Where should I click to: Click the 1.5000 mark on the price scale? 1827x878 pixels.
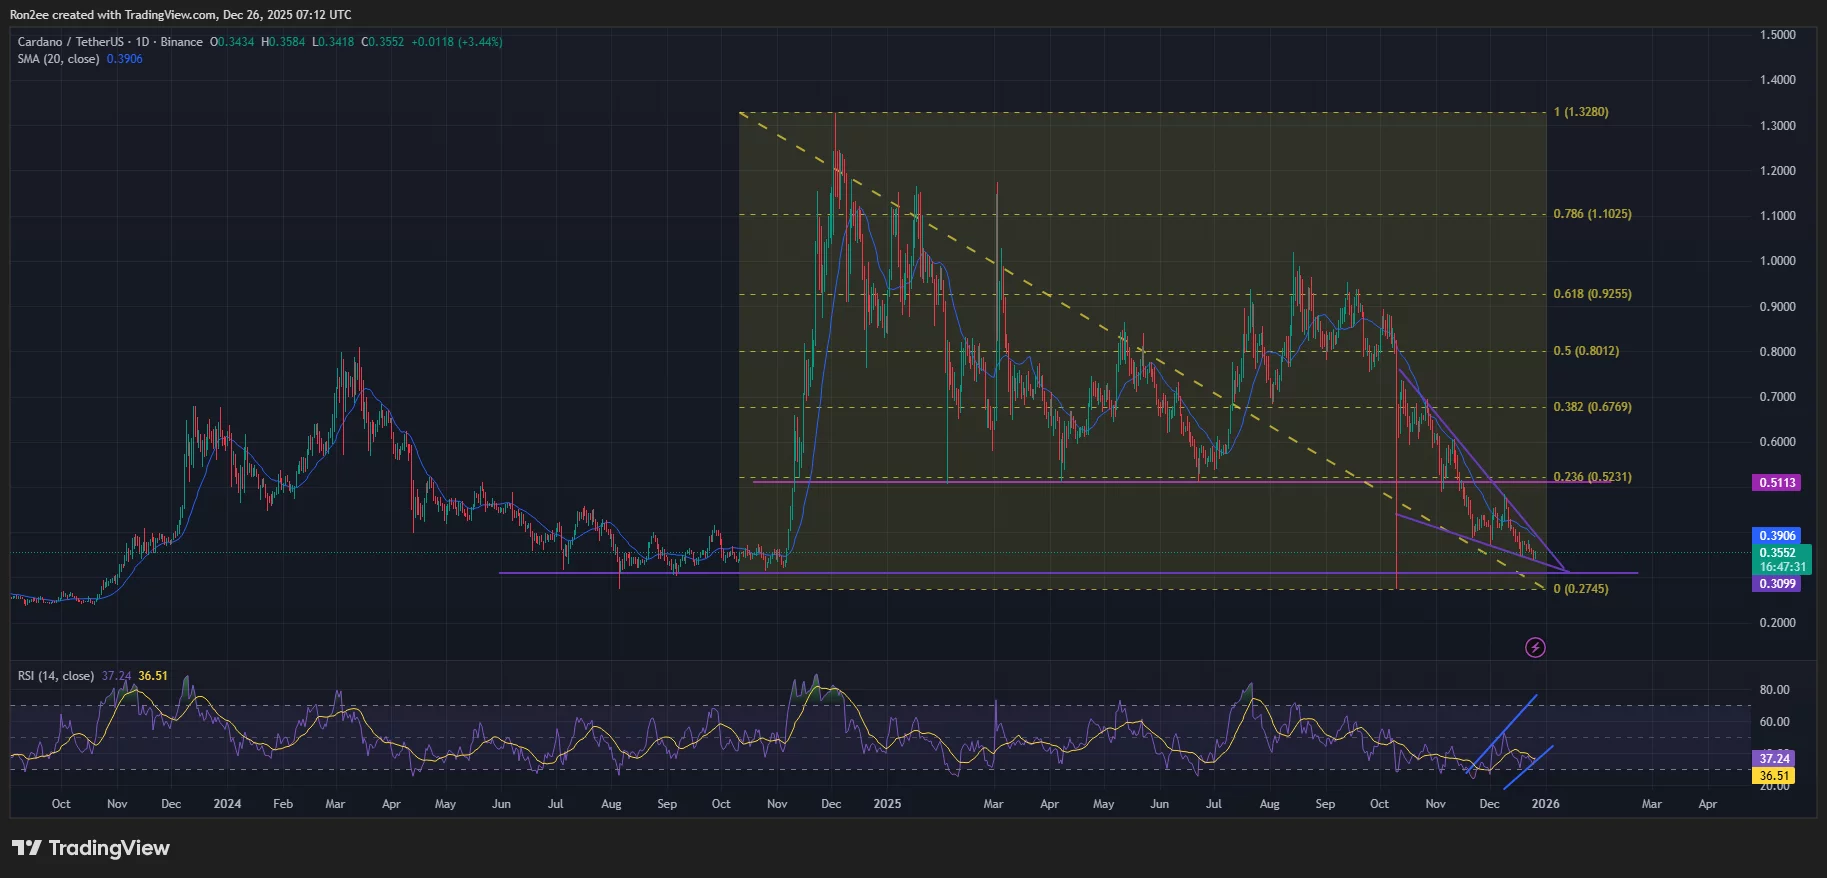(1777, 35)
